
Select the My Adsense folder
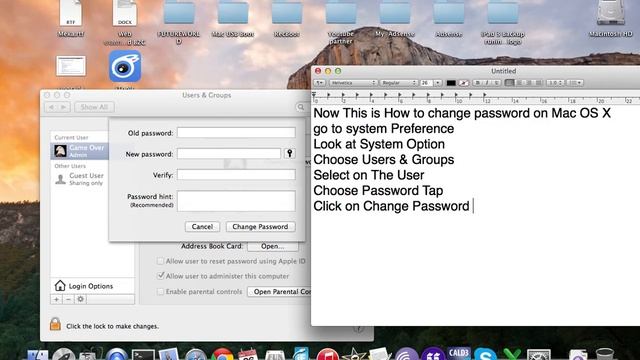pos(395,13)
